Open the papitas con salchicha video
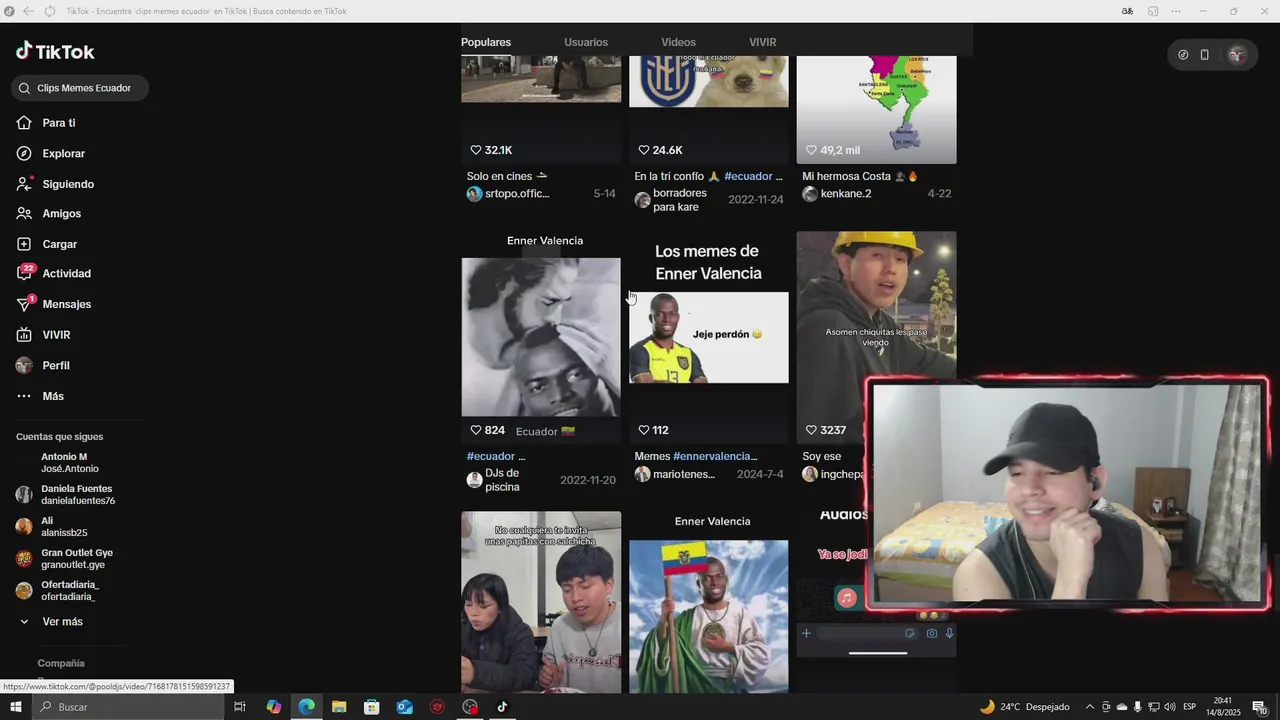This screenshot has width=1280, height=720. point(541,602)
